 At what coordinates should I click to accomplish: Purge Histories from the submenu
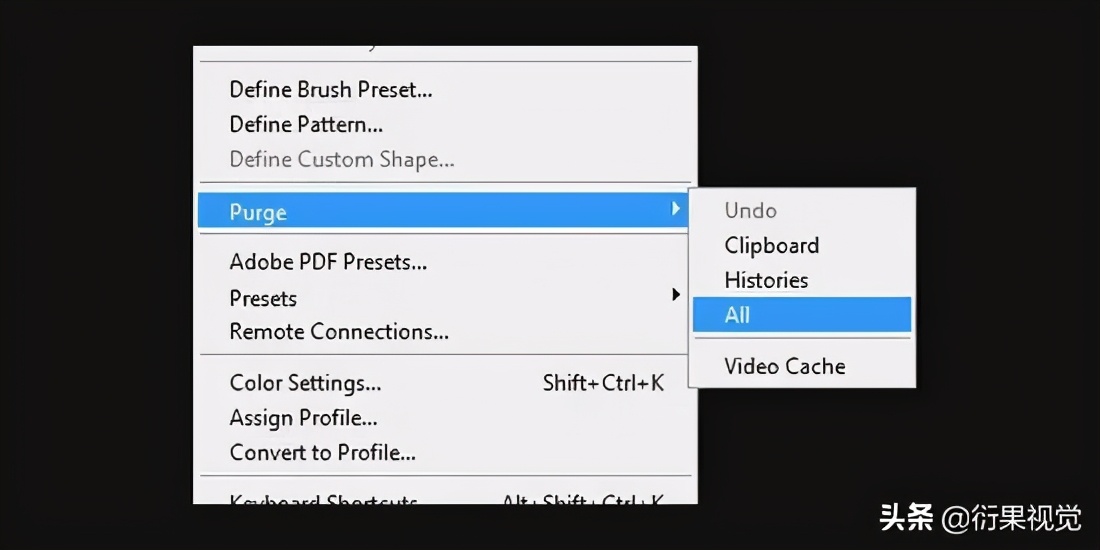pyautogui.click(x=766, y=280)
